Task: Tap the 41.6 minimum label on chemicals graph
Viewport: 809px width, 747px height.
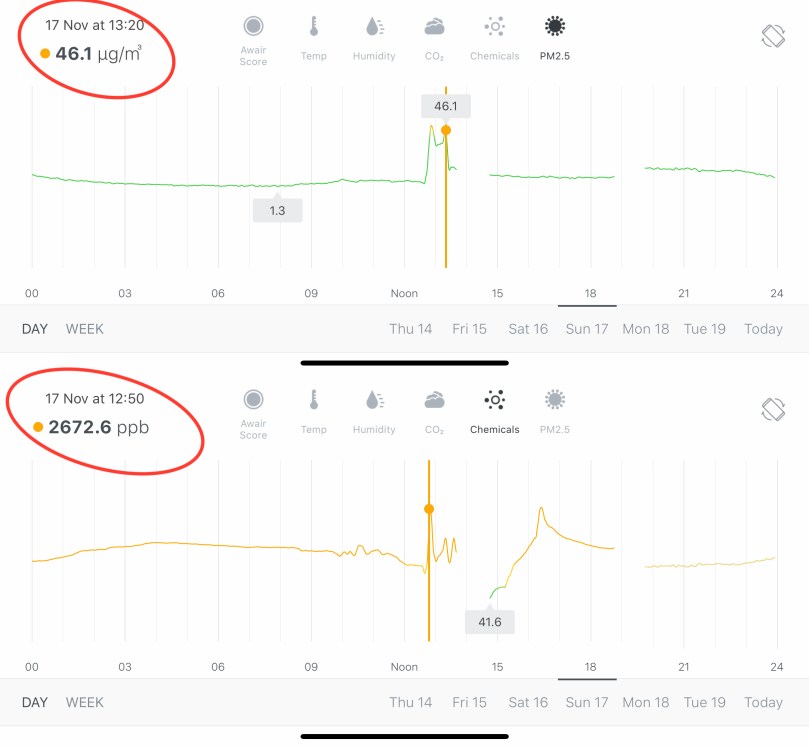Action: [x=490, y=622]
